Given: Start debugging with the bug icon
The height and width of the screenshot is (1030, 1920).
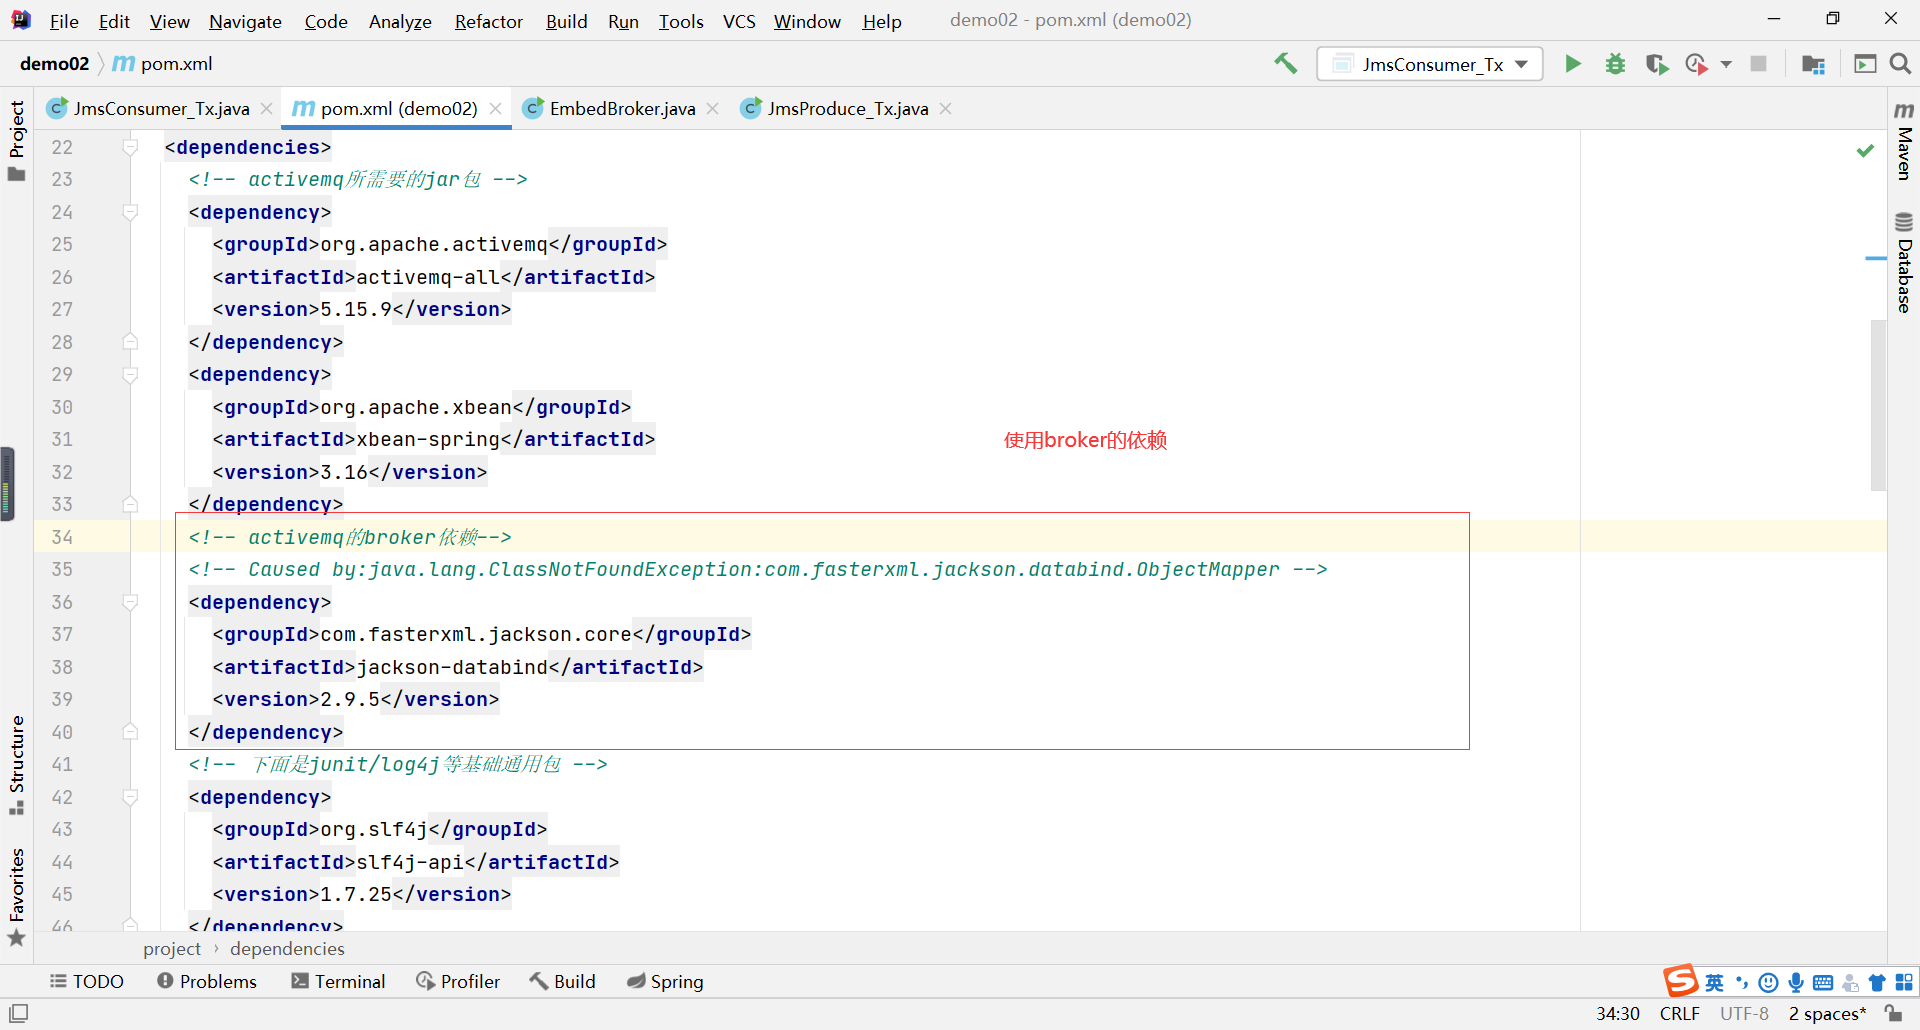Looking at the screenshot, I should (1615, 64).
